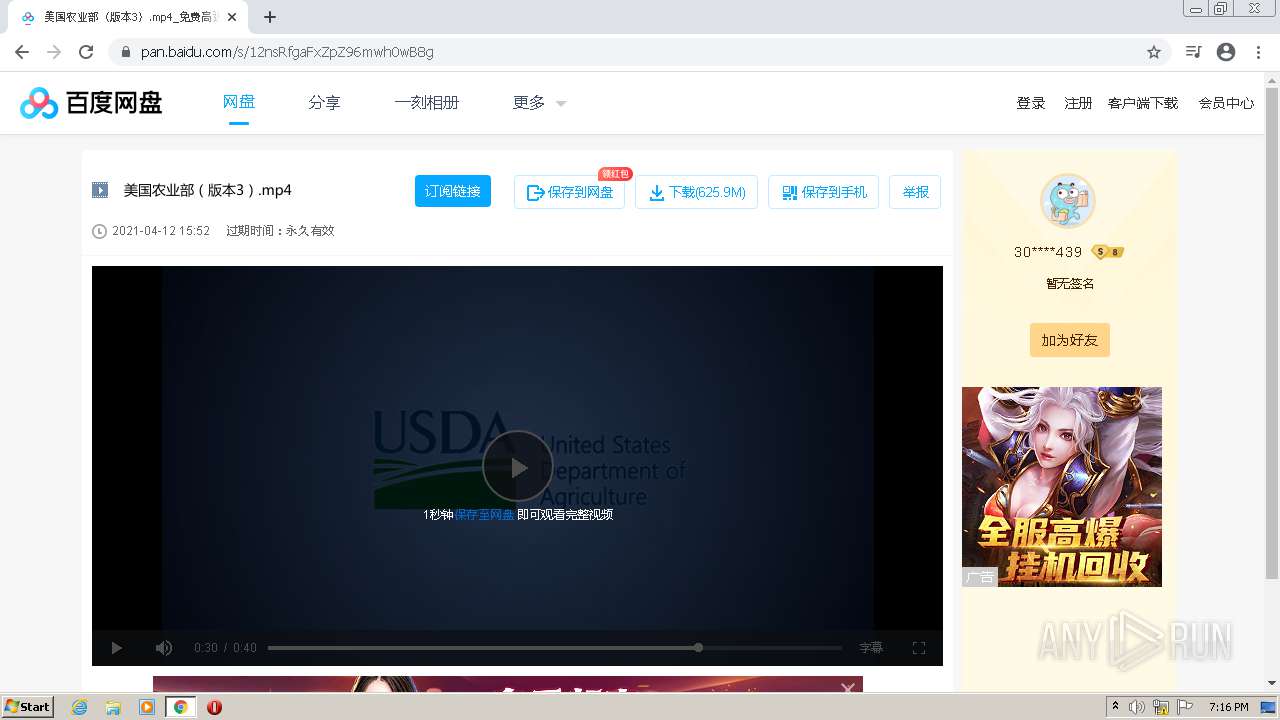Click the user level badge next to 30****439
This screenshot has width=1280, height=720.
1107,252
